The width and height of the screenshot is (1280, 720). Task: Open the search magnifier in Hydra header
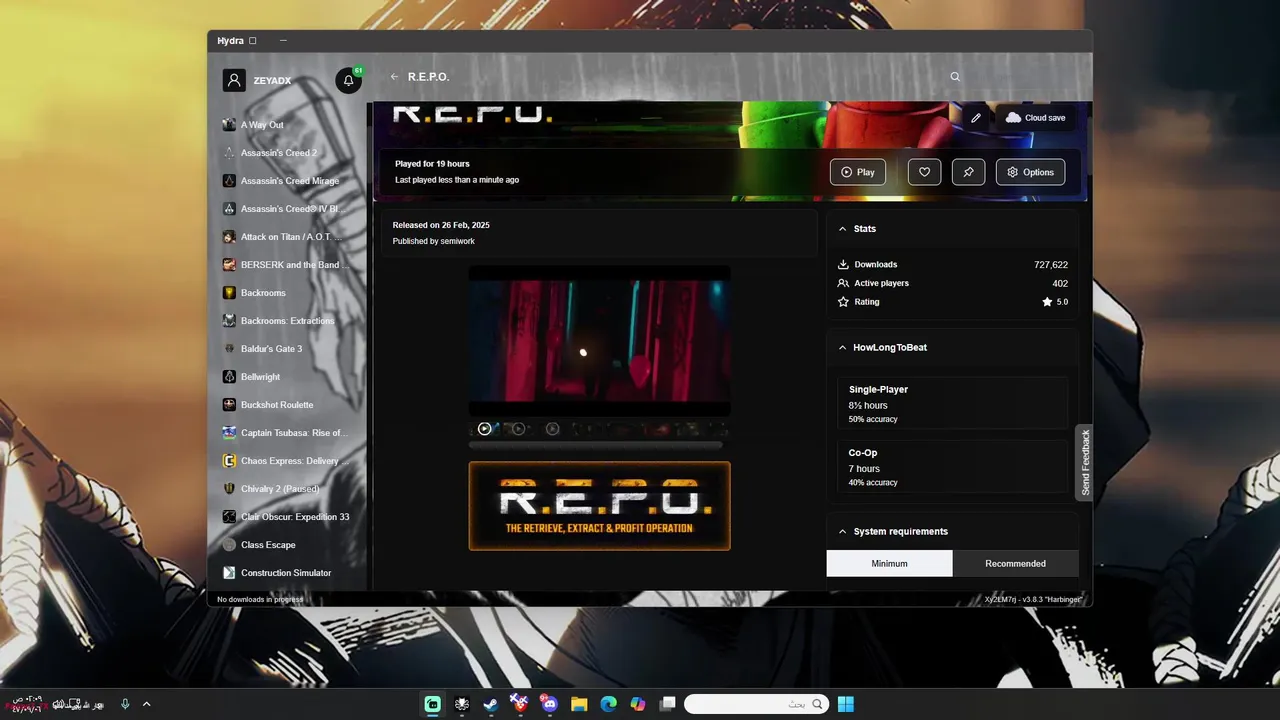click(955, 77)
